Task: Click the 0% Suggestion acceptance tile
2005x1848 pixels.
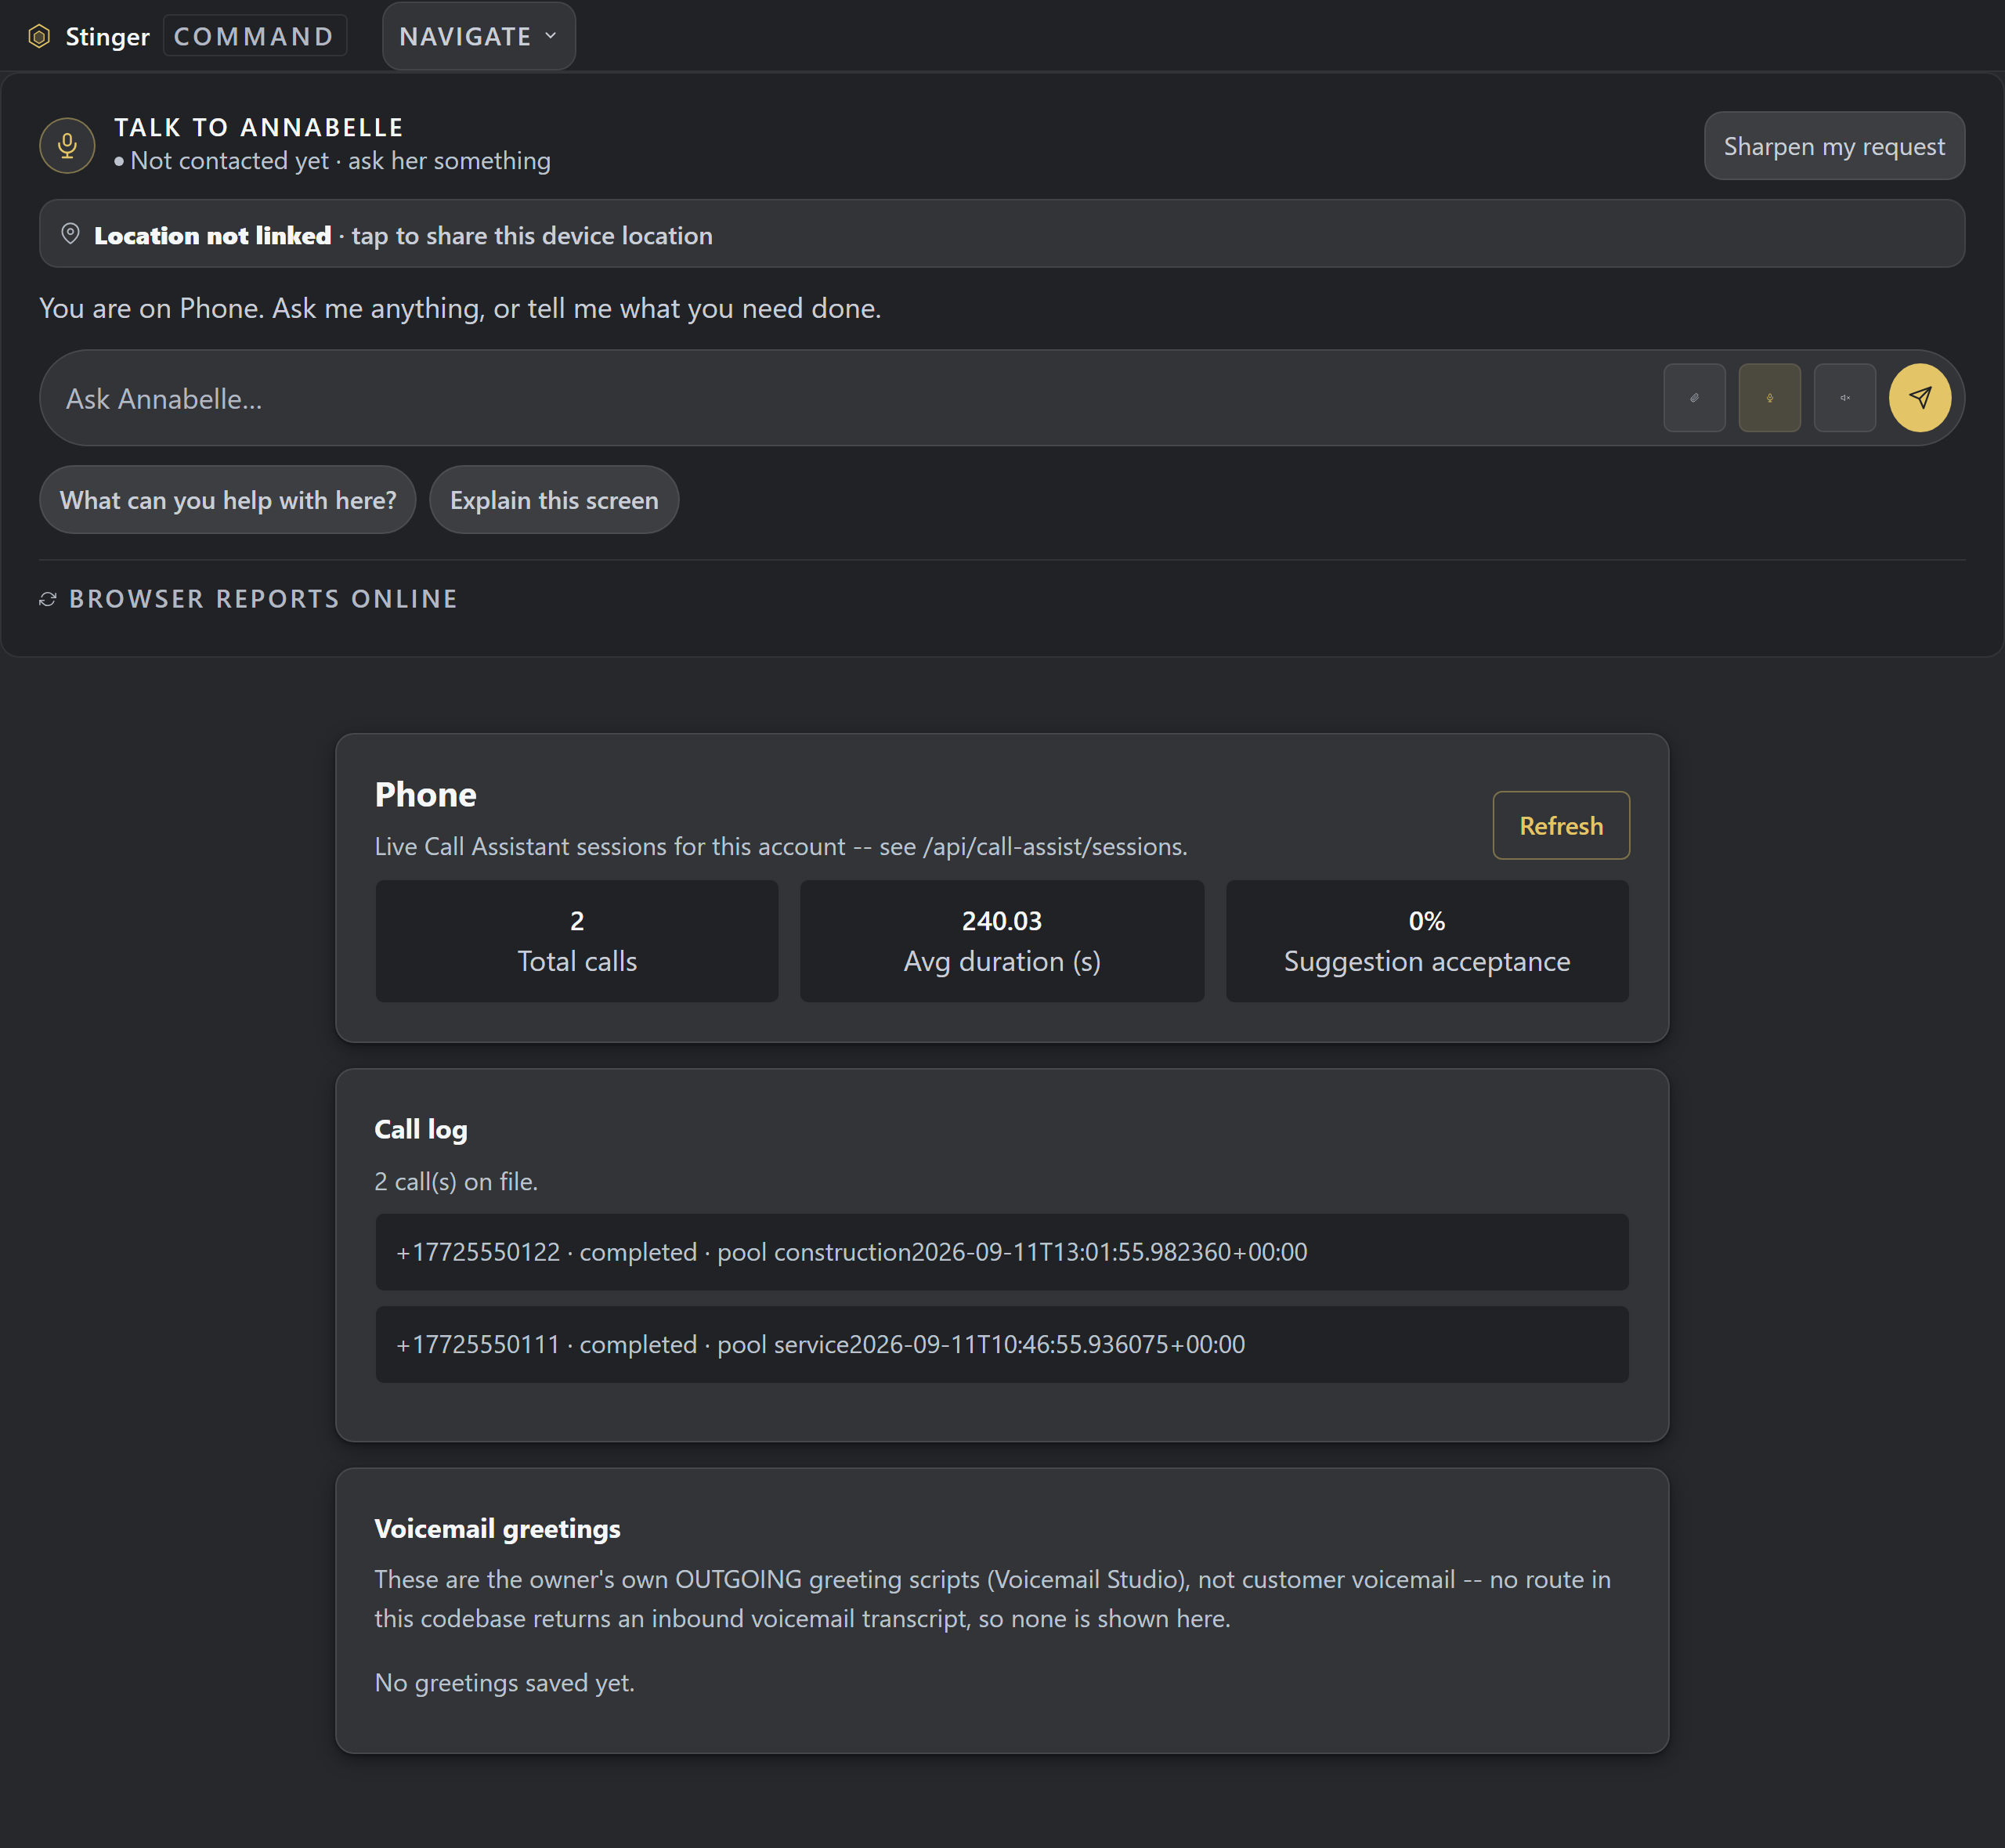Action: (1427, 941)
